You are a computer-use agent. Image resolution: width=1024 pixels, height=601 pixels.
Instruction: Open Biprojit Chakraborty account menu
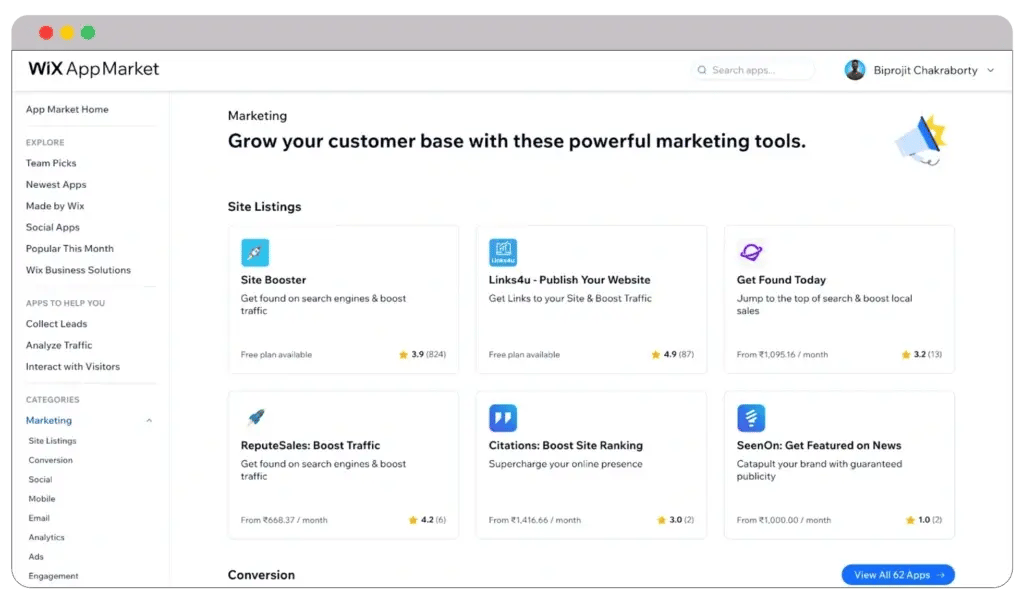point(925,71)
